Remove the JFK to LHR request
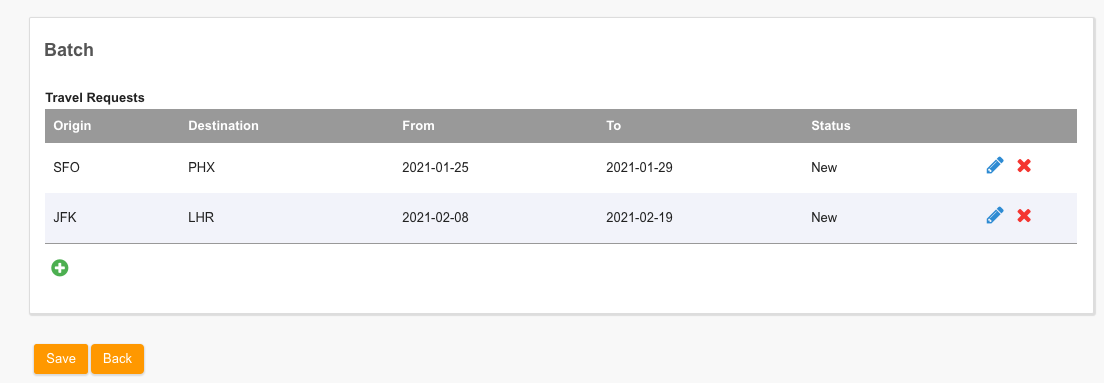This screenshot has width=1104, height=383. tap(1024, 215)
